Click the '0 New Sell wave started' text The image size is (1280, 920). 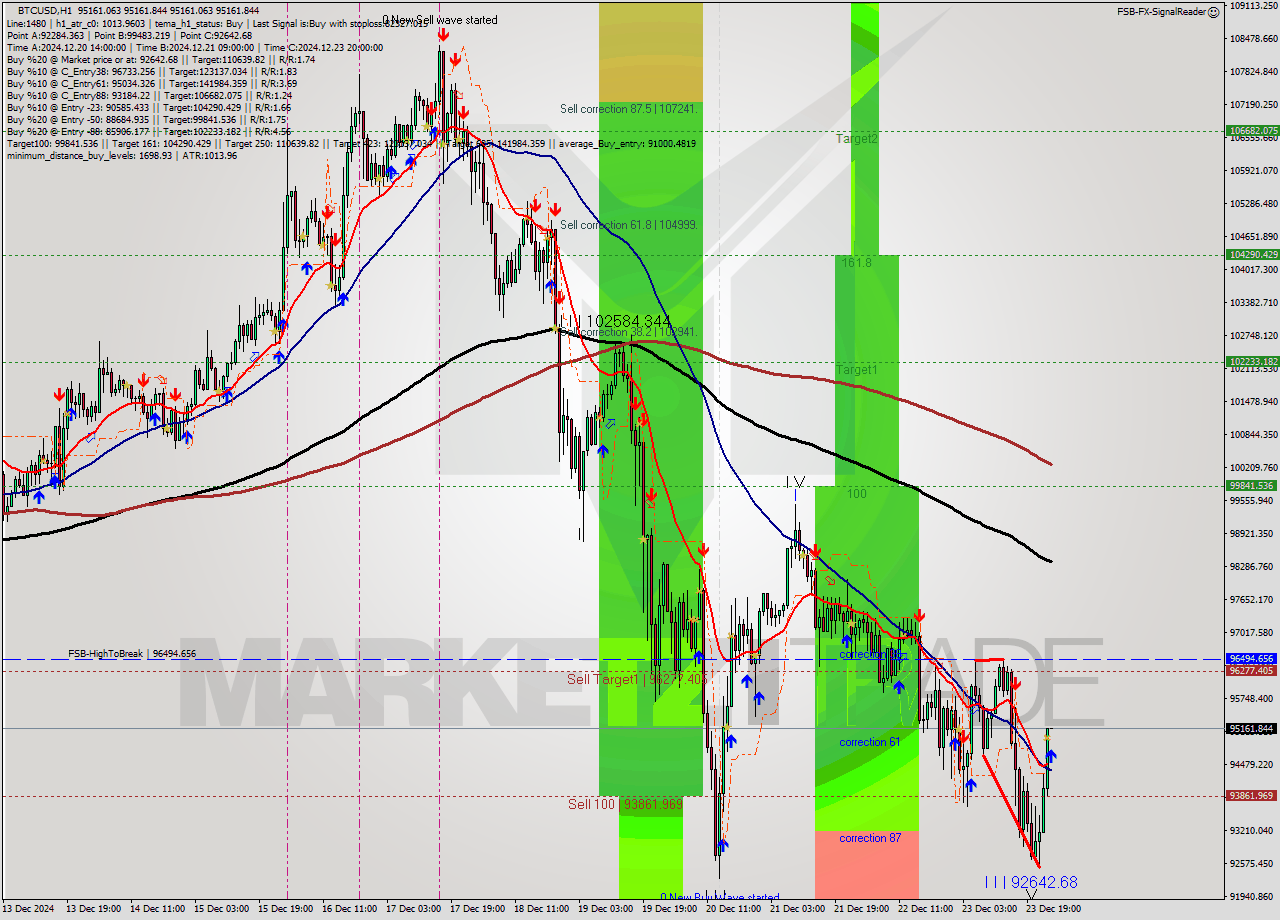click(440, 20)
